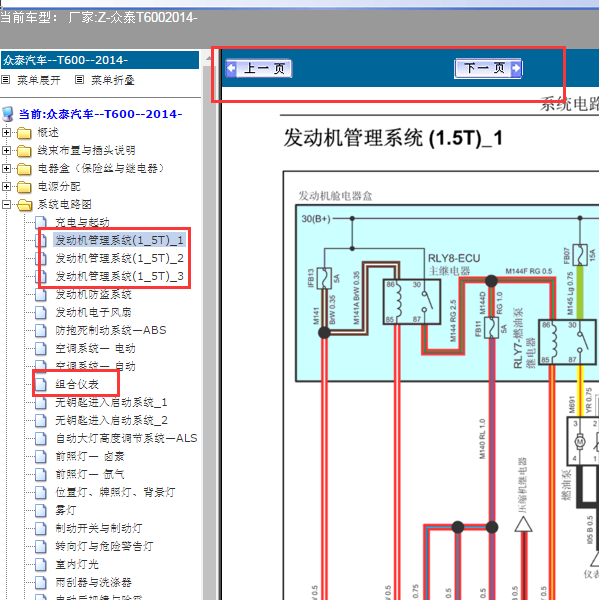Collapse the 系统电路图 folder
599x600 pixels.
6,204
